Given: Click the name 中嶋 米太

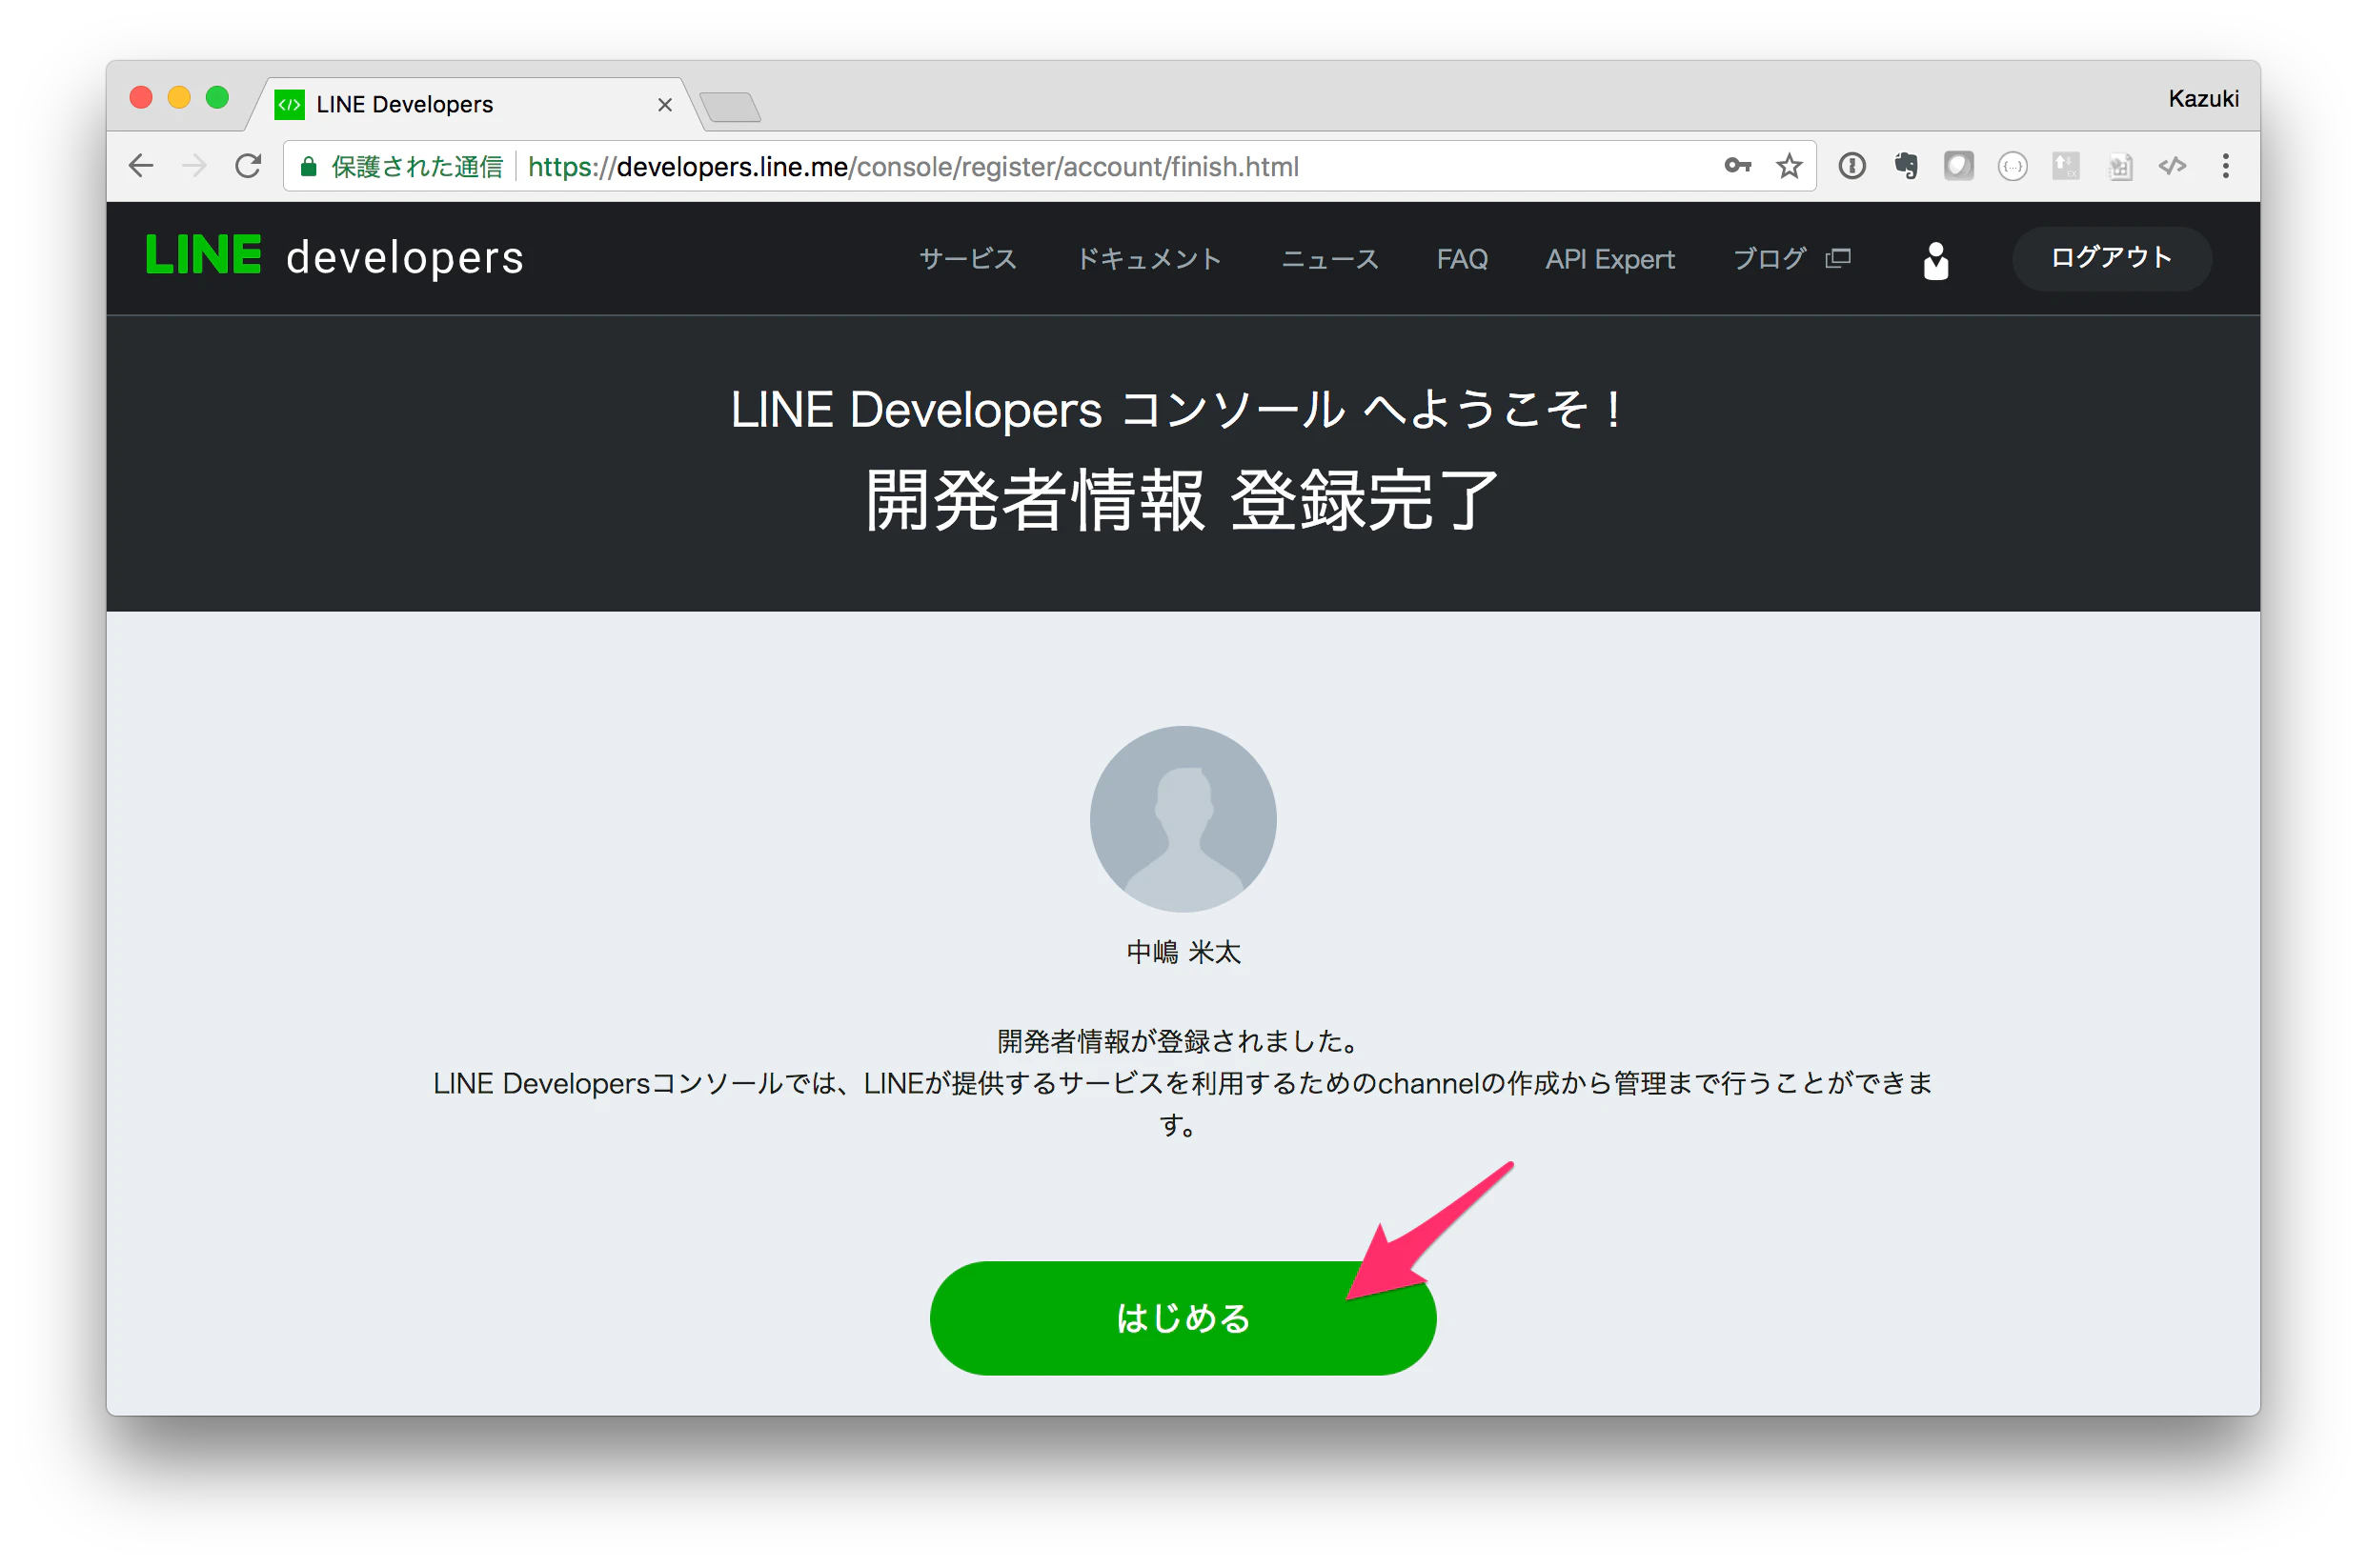Looking at the screenshot, I should click(1183, 952).
